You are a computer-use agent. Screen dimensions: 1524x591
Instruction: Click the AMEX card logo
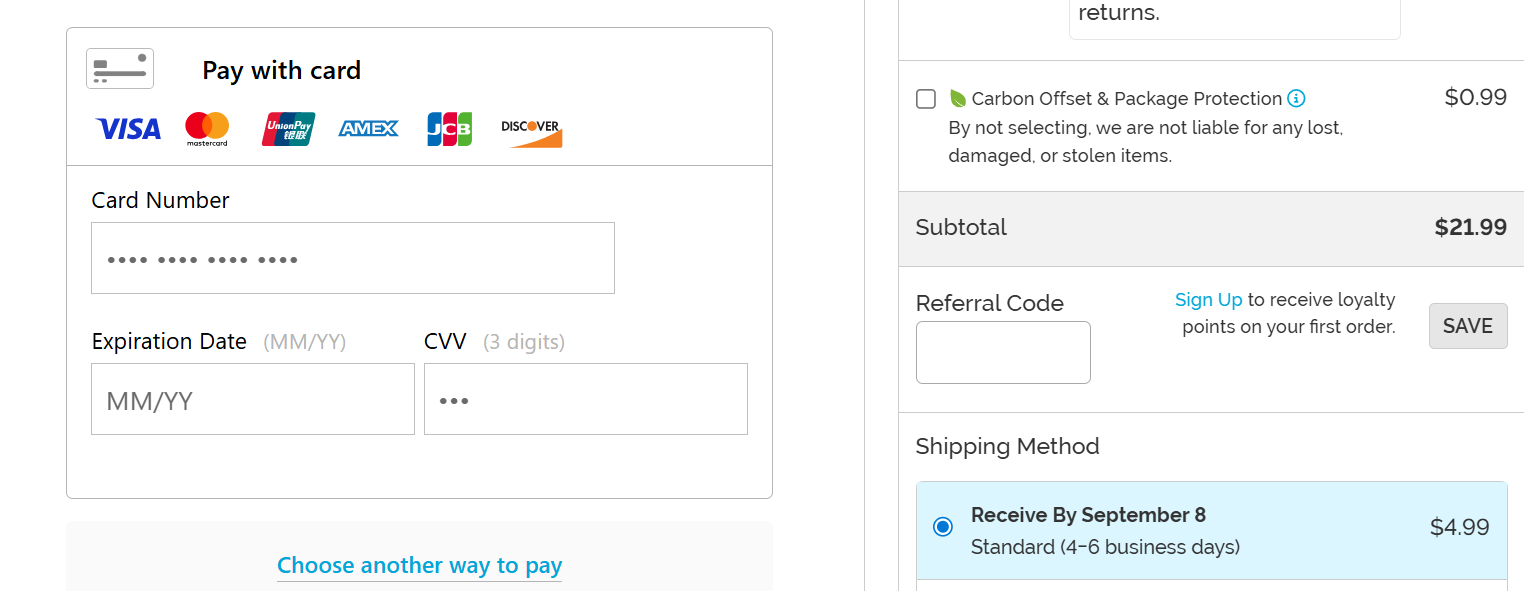(369, 129)
